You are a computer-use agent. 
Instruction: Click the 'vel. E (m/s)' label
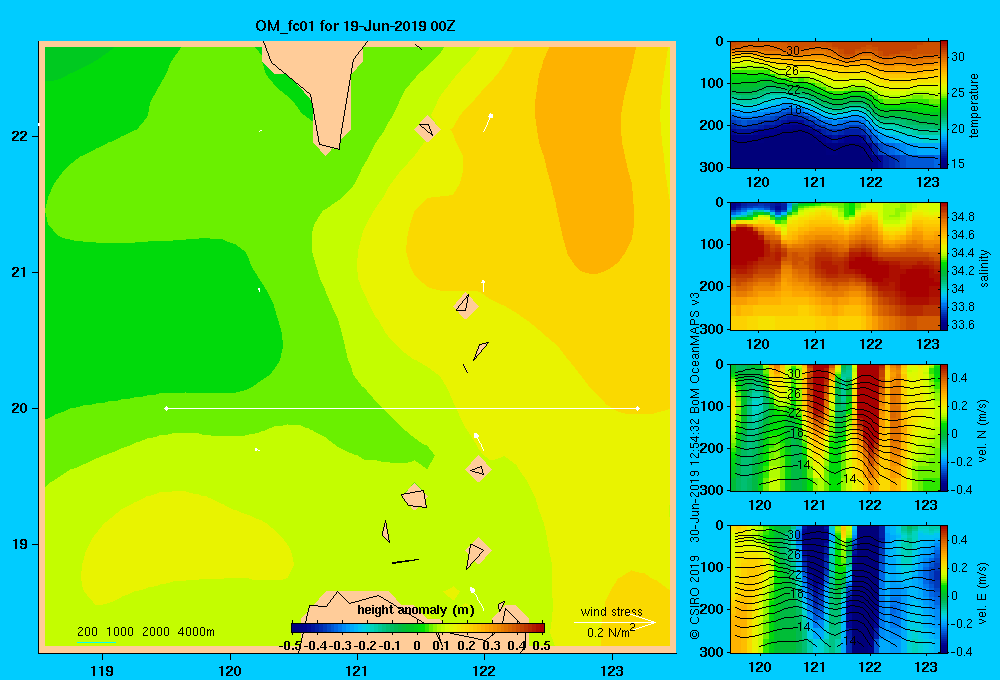[982, 591]
